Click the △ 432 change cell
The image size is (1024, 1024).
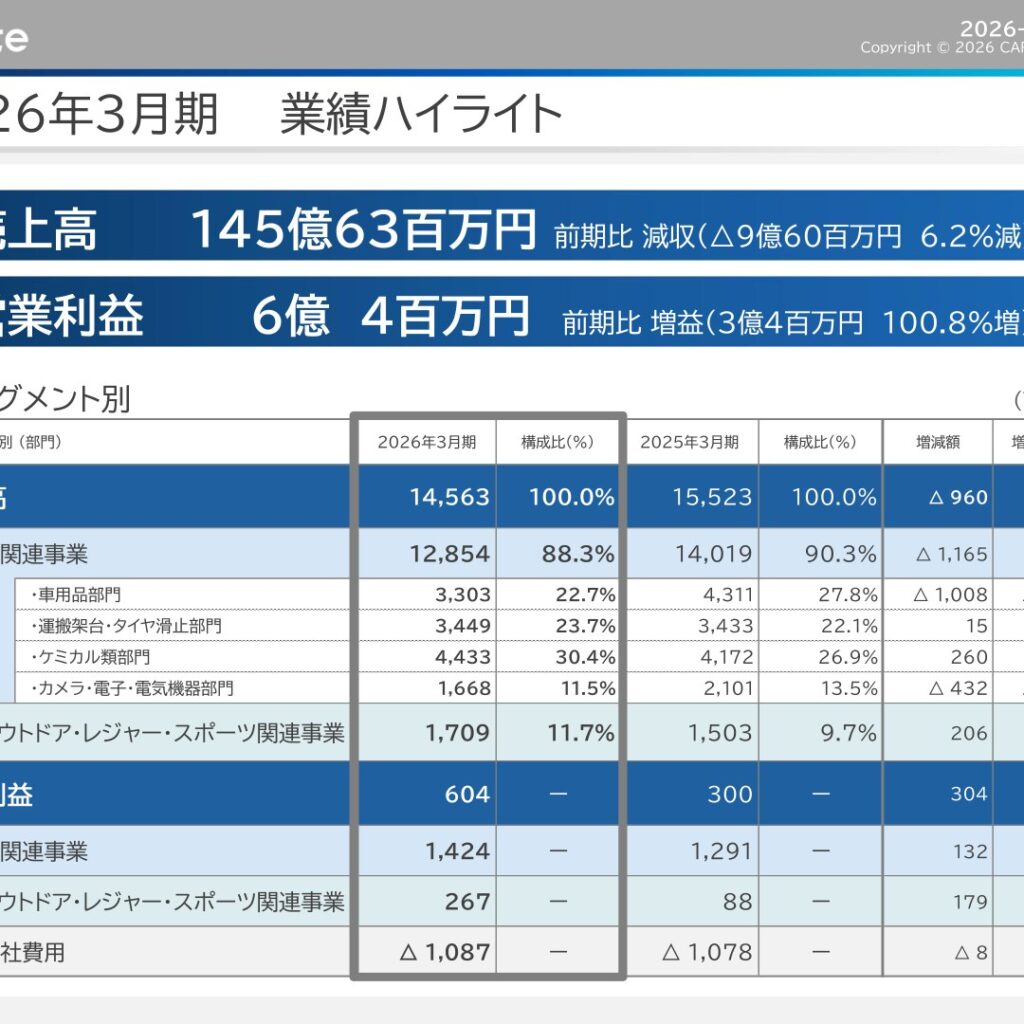958,688
